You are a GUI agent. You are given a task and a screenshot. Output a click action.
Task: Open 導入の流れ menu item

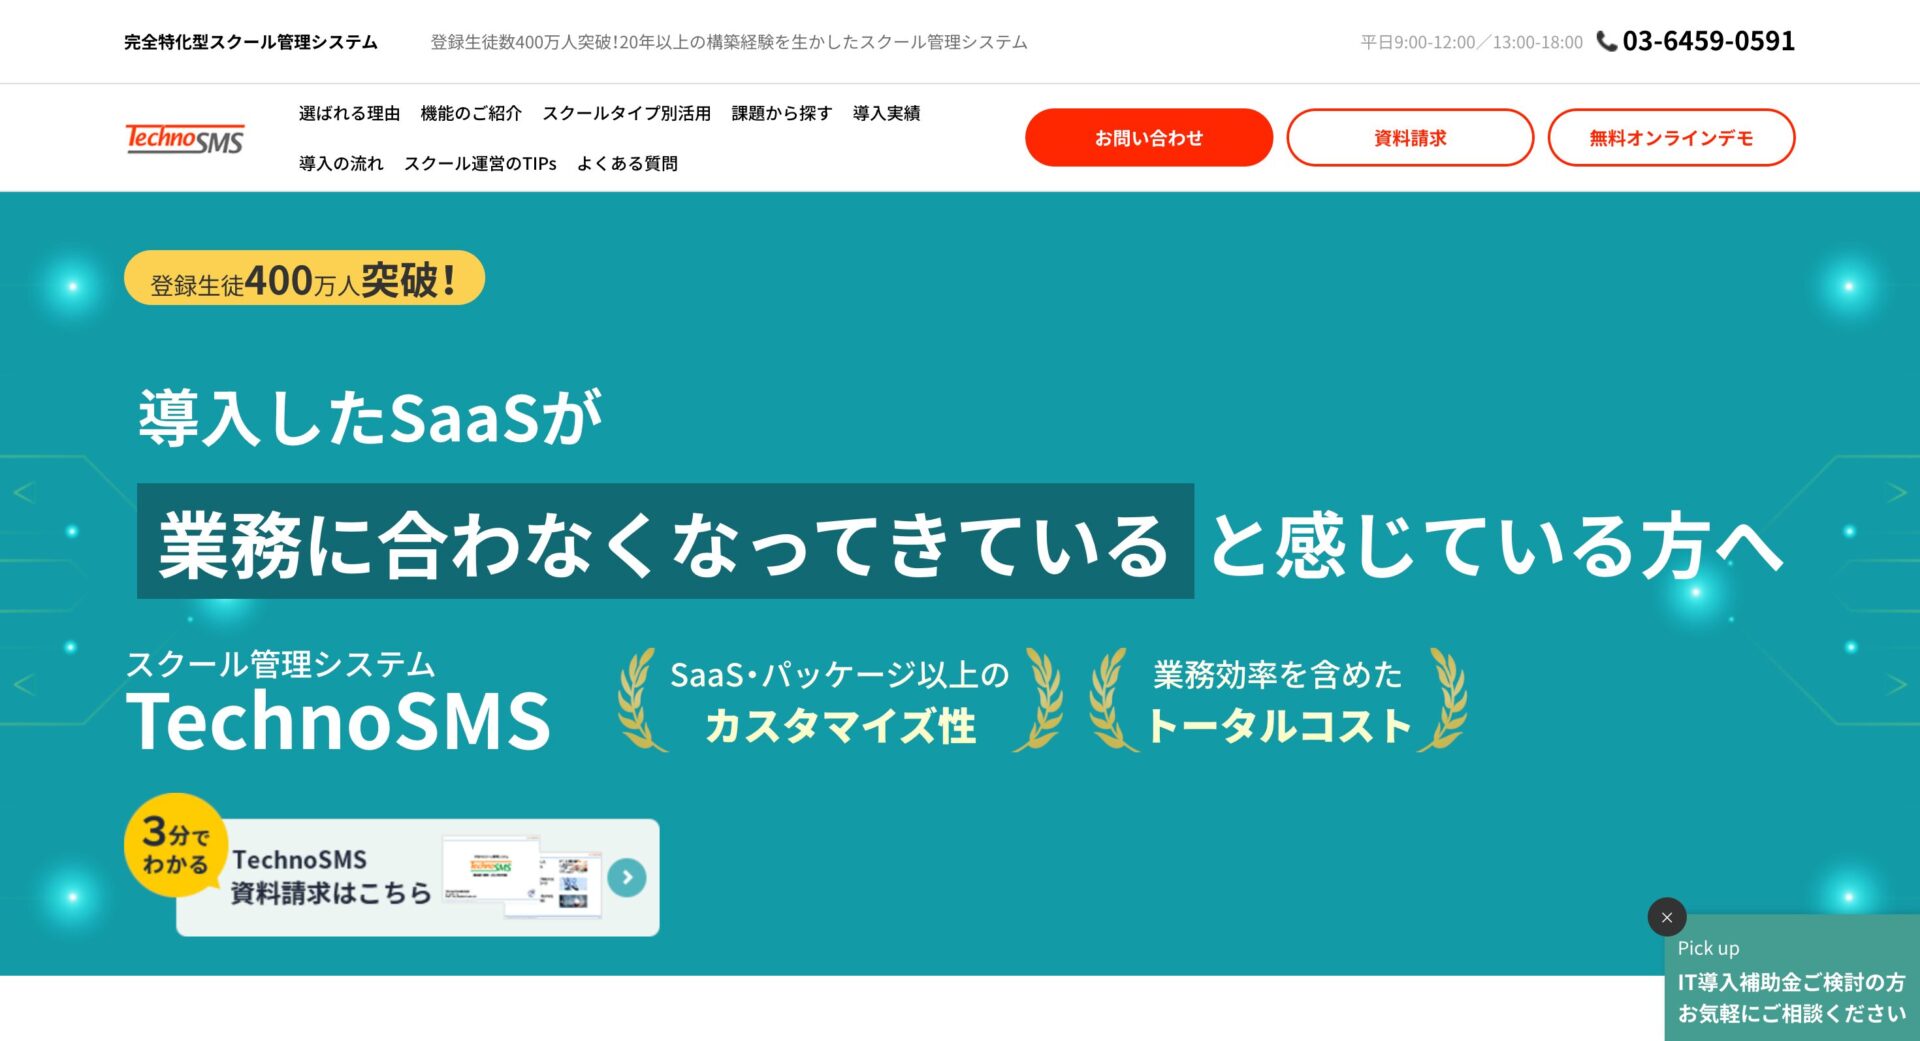[x=341, y=163]
